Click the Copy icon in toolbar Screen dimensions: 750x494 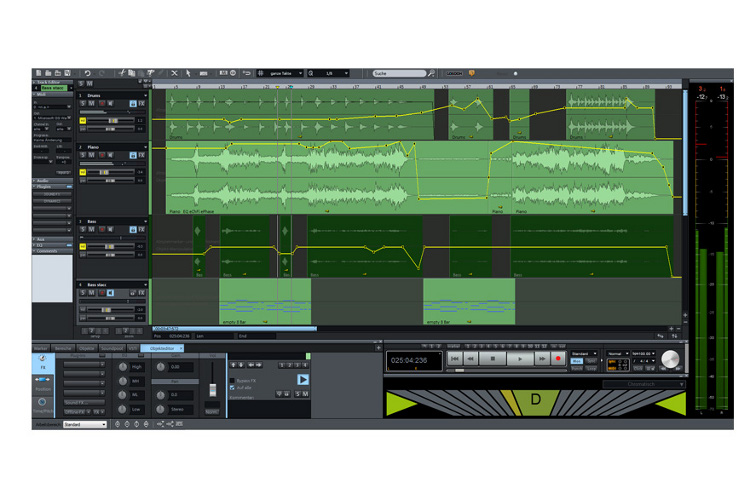click(132, 73)
